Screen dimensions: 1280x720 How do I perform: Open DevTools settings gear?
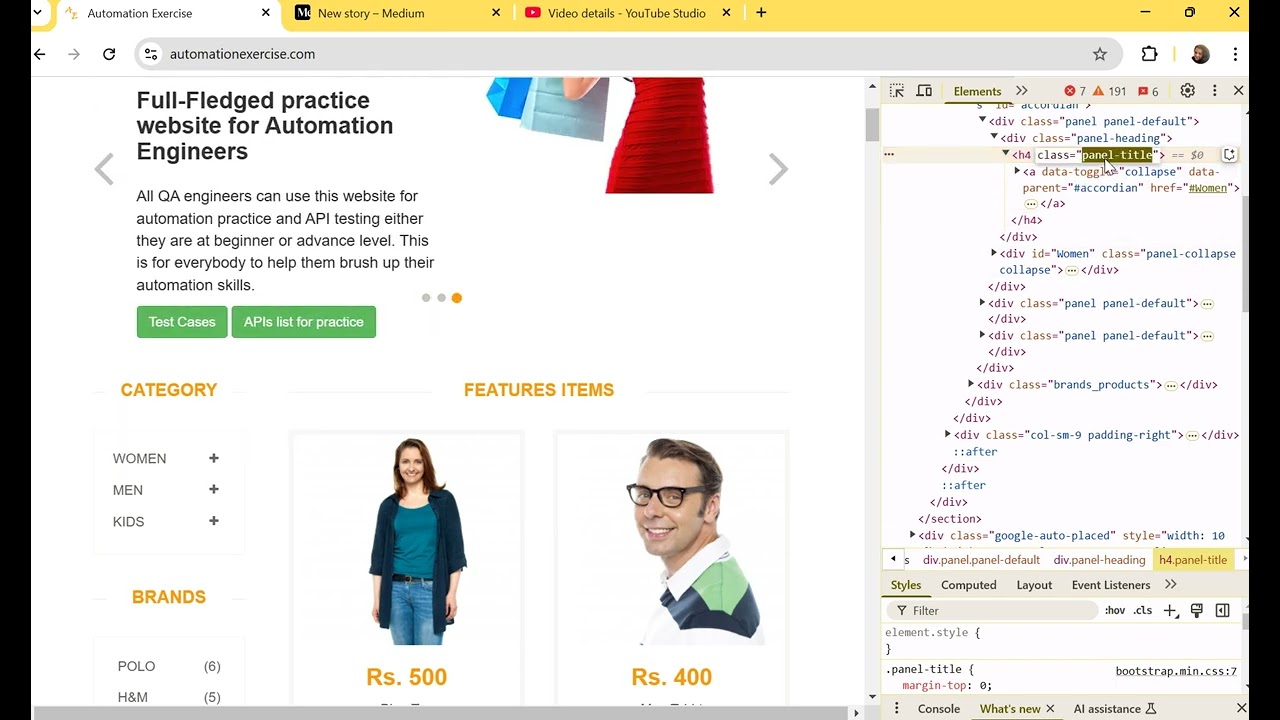click(1187, 91)
